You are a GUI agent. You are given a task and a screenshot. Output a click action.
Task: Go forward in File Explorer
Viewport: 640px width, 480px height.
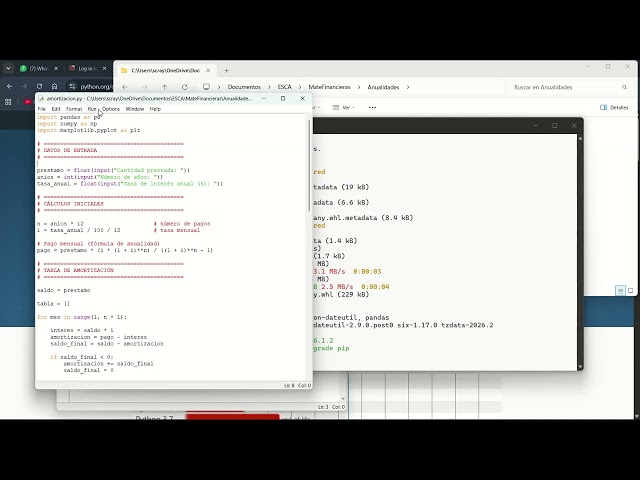tap(145, 87)
